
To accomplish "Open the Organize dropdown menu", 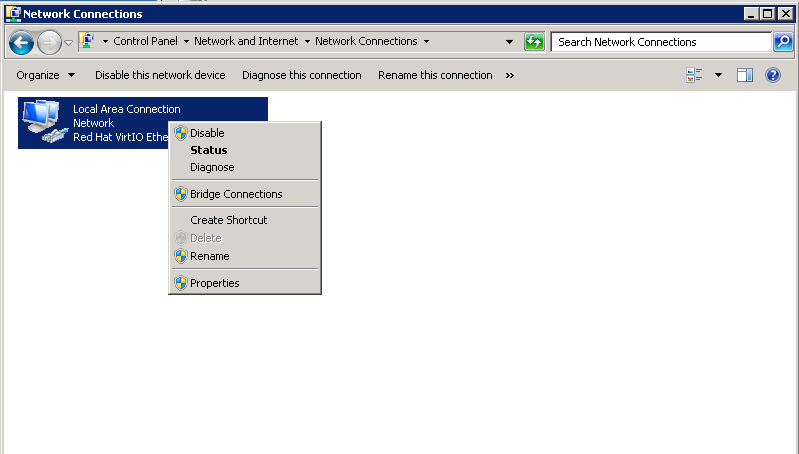I will tap(45, 75).
